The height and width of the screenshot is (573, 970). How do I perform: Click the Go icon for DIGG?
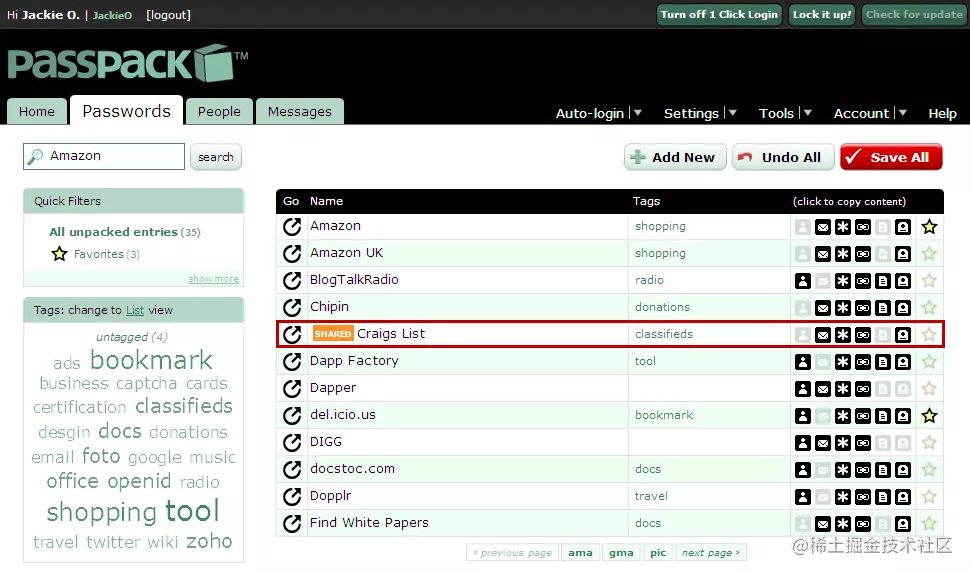click(292, 442)
